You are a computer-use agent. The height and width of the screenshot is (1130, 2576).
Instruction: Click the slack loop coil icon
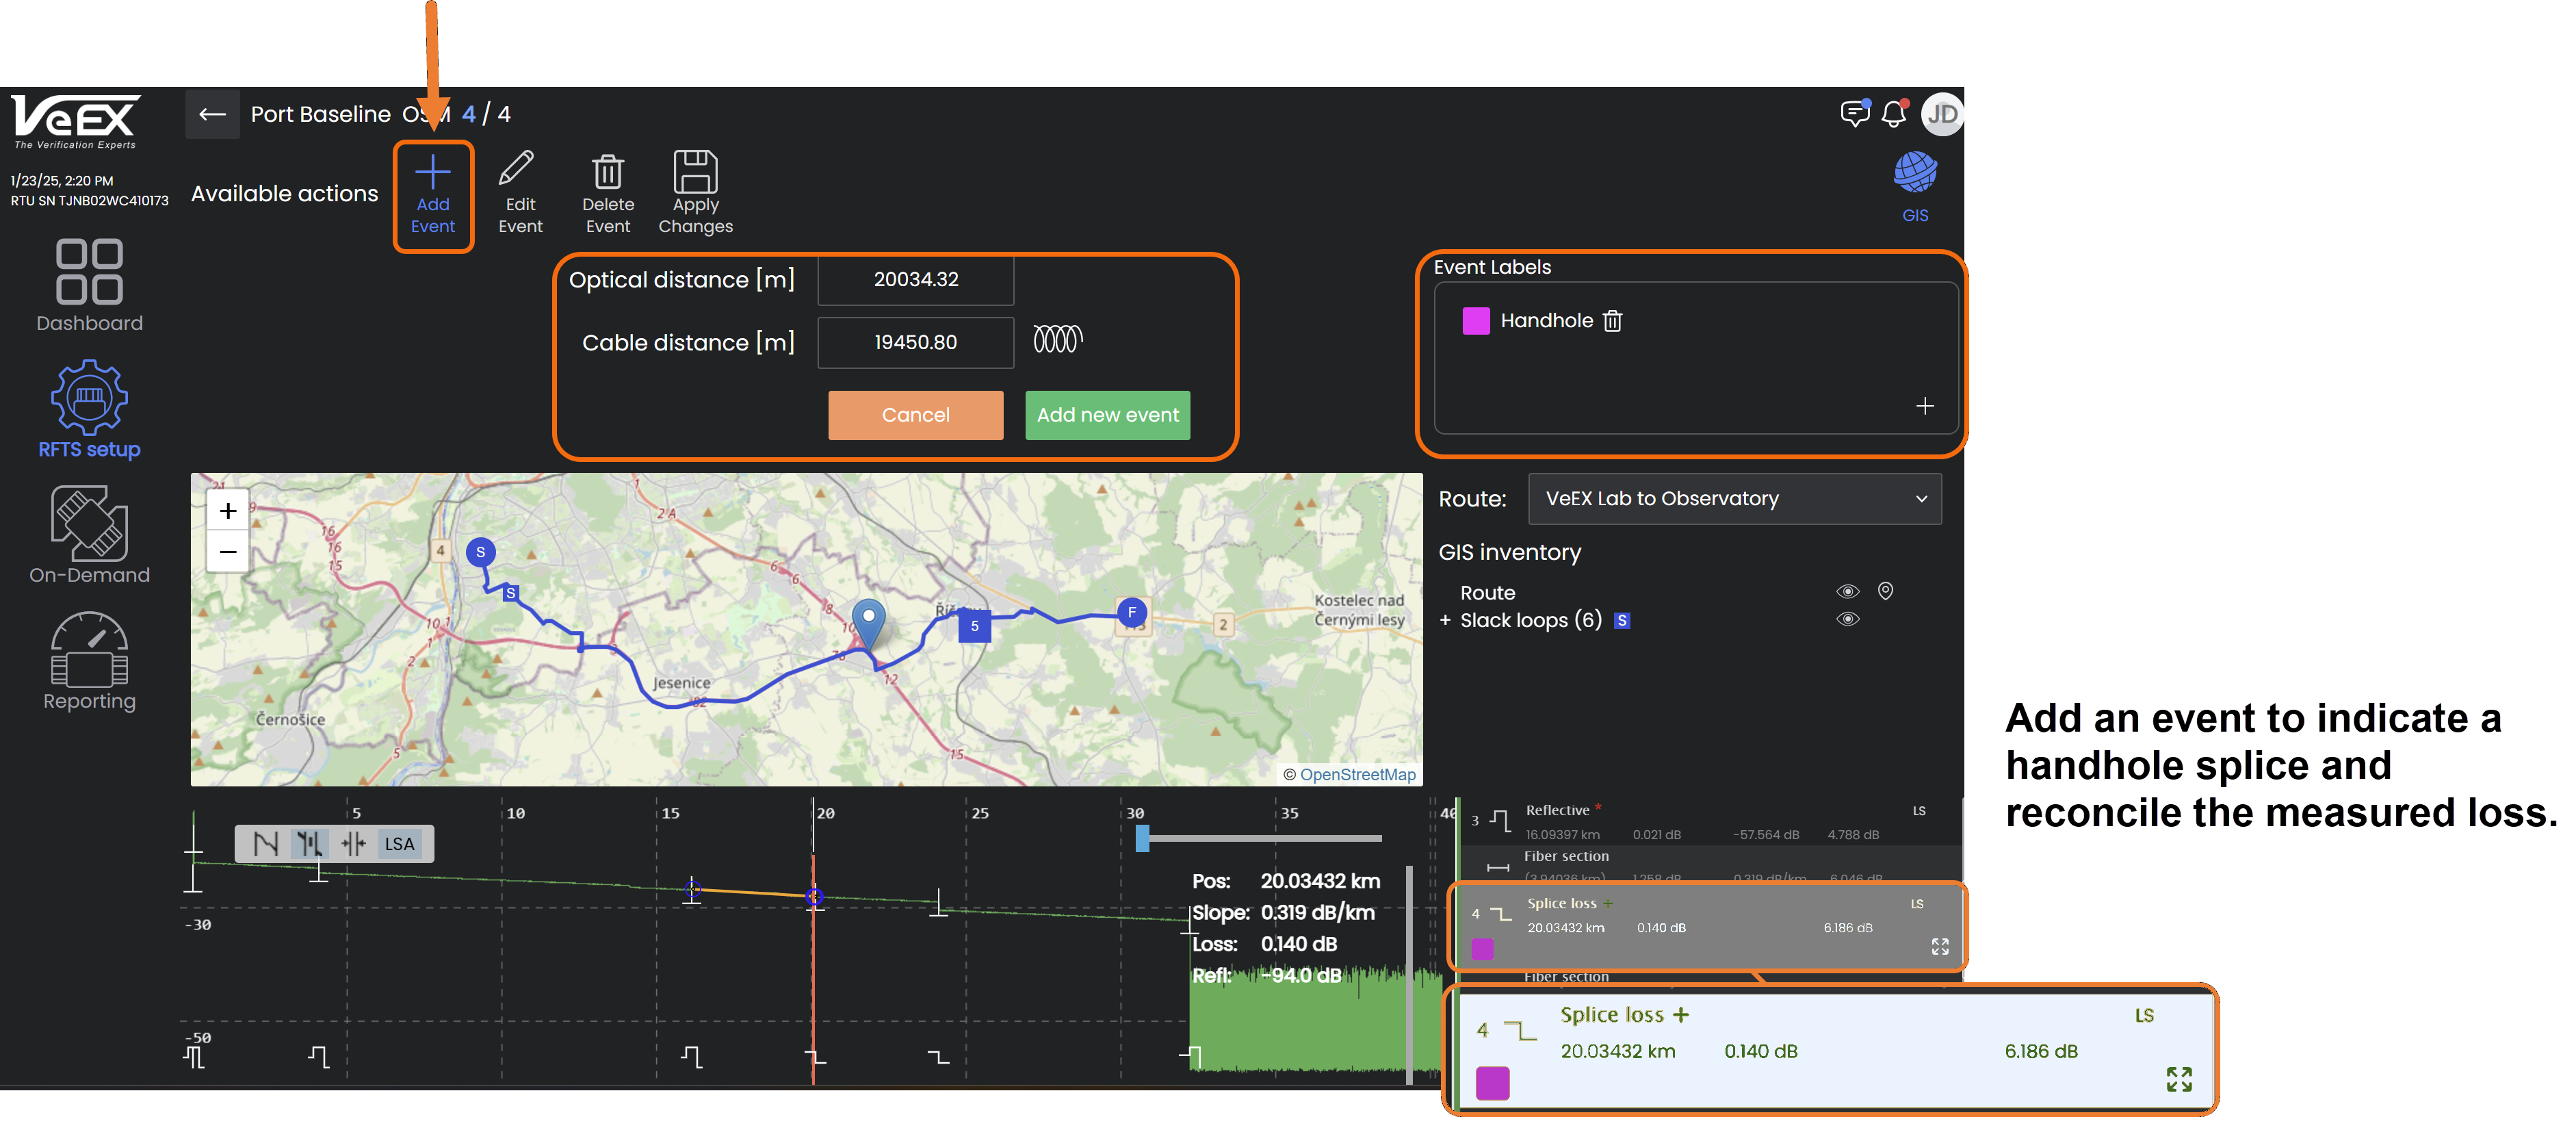[x=1057, y=340]
